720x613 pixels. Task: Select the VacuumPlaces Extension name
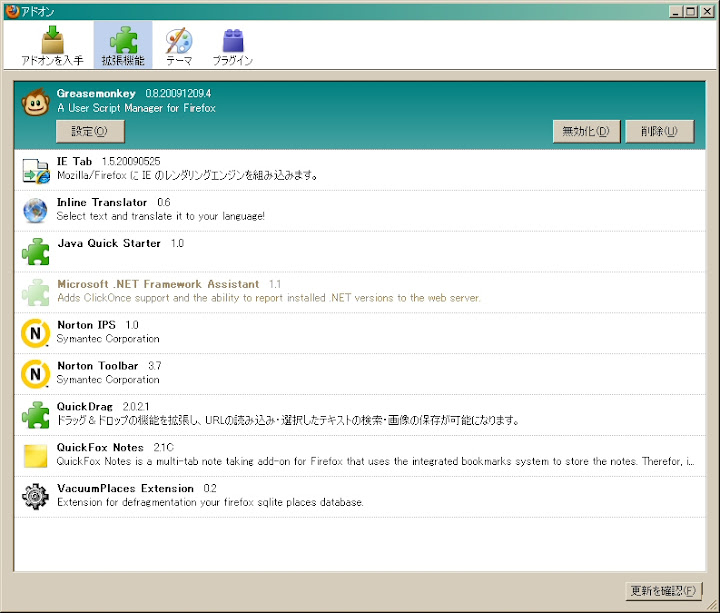coord(125,489)
